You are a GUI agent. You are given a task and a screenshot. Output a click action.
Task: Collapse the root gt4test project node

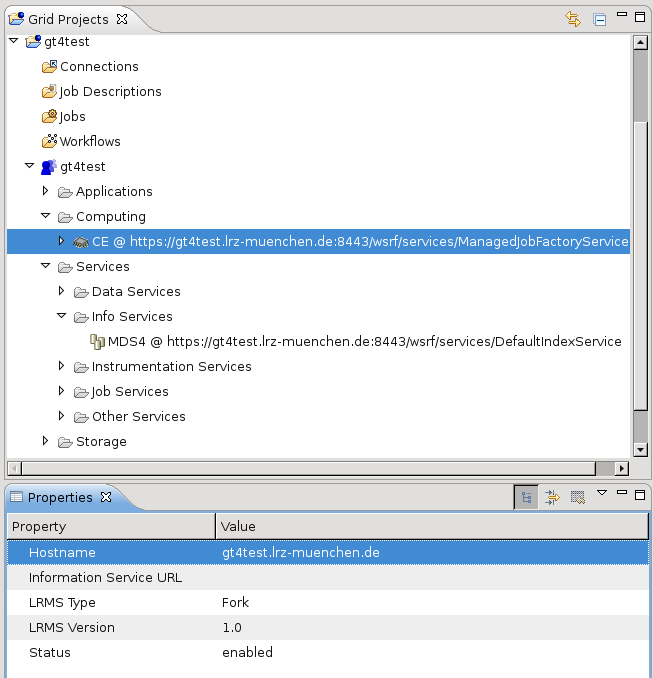[x=14, y=41]
